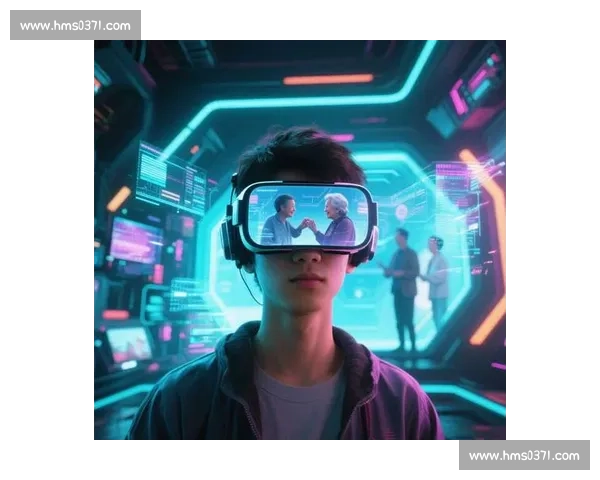Select the white-haired person shown in the visor
This screenshot has height=480, width=600.
click(x=337, y=220)
